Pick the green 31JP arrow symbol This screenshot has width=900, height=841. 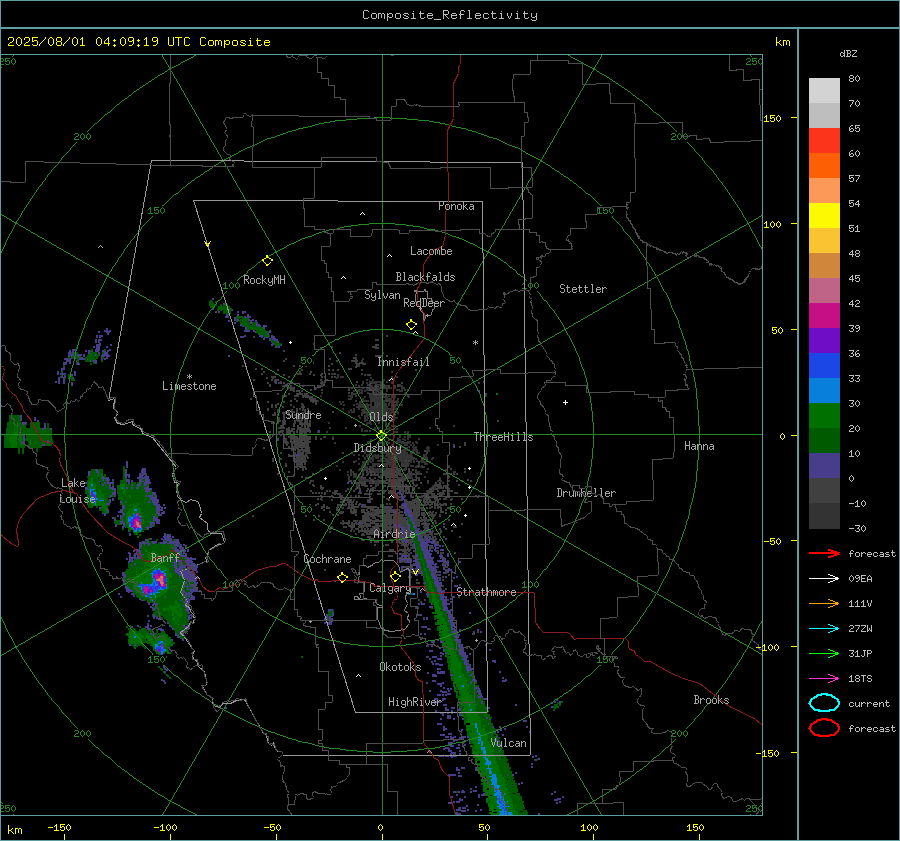(824, 653)
